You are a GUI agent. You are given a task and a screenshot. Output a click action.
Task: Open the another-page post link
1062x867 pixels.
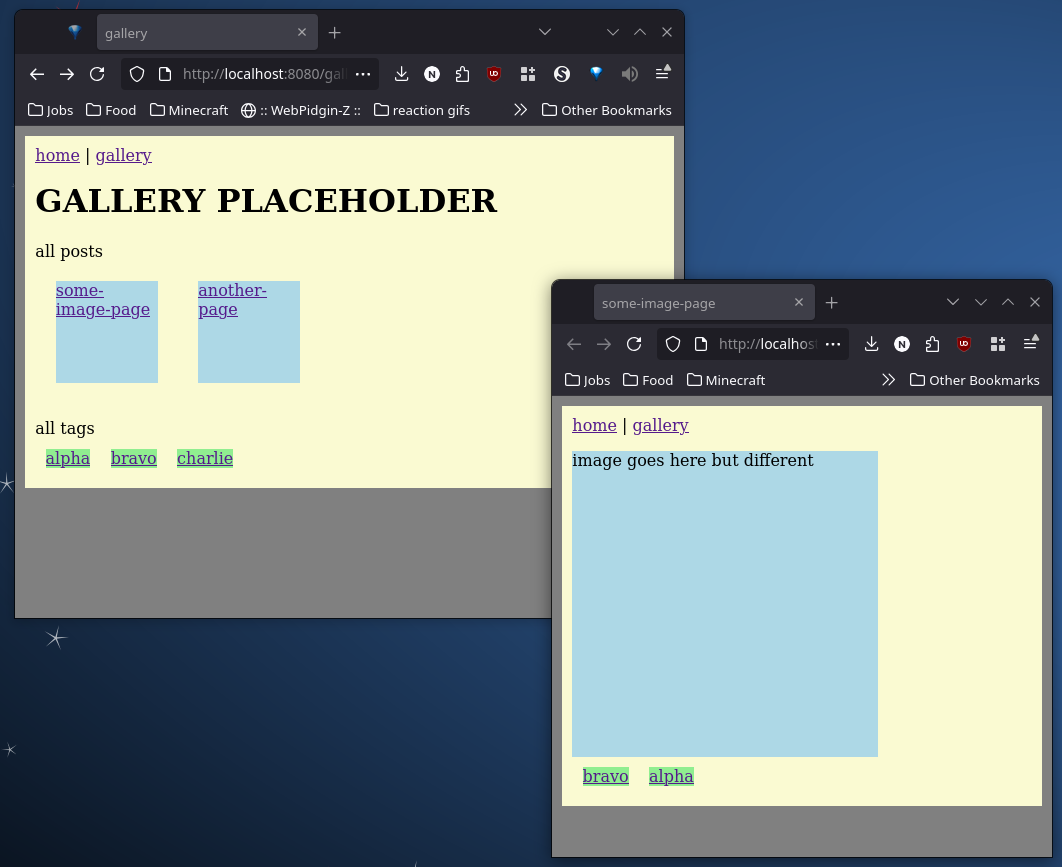point(232,300)
